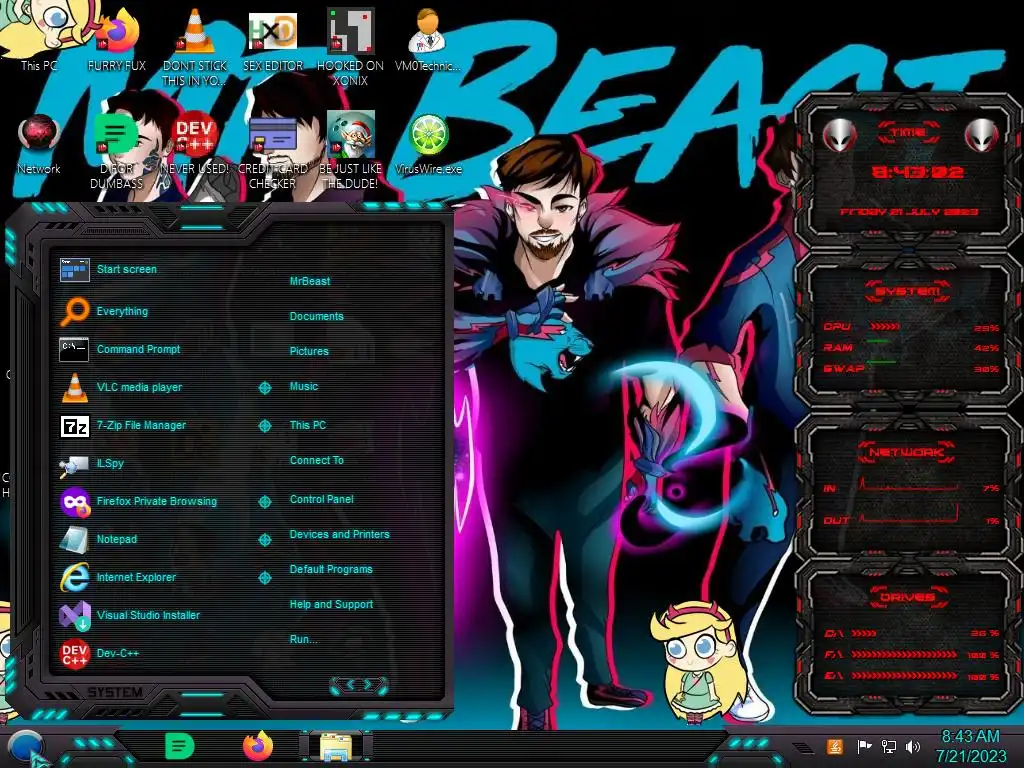This screenshot has height=768, width=1024.
Task: Open Control Panel from start menu
Action: tap(321, 499)
